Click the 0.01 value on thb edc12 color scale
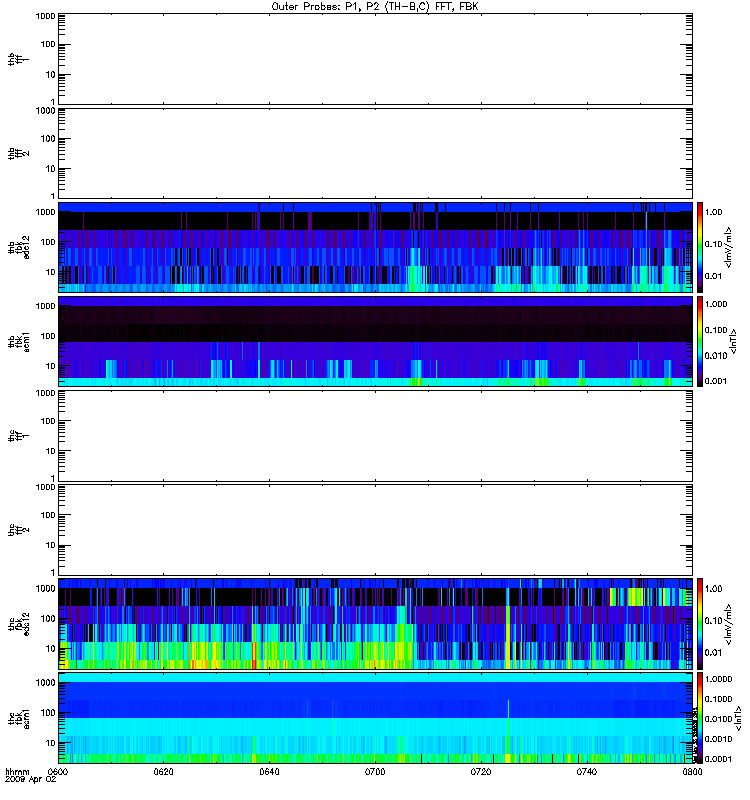 coord(713,276)
